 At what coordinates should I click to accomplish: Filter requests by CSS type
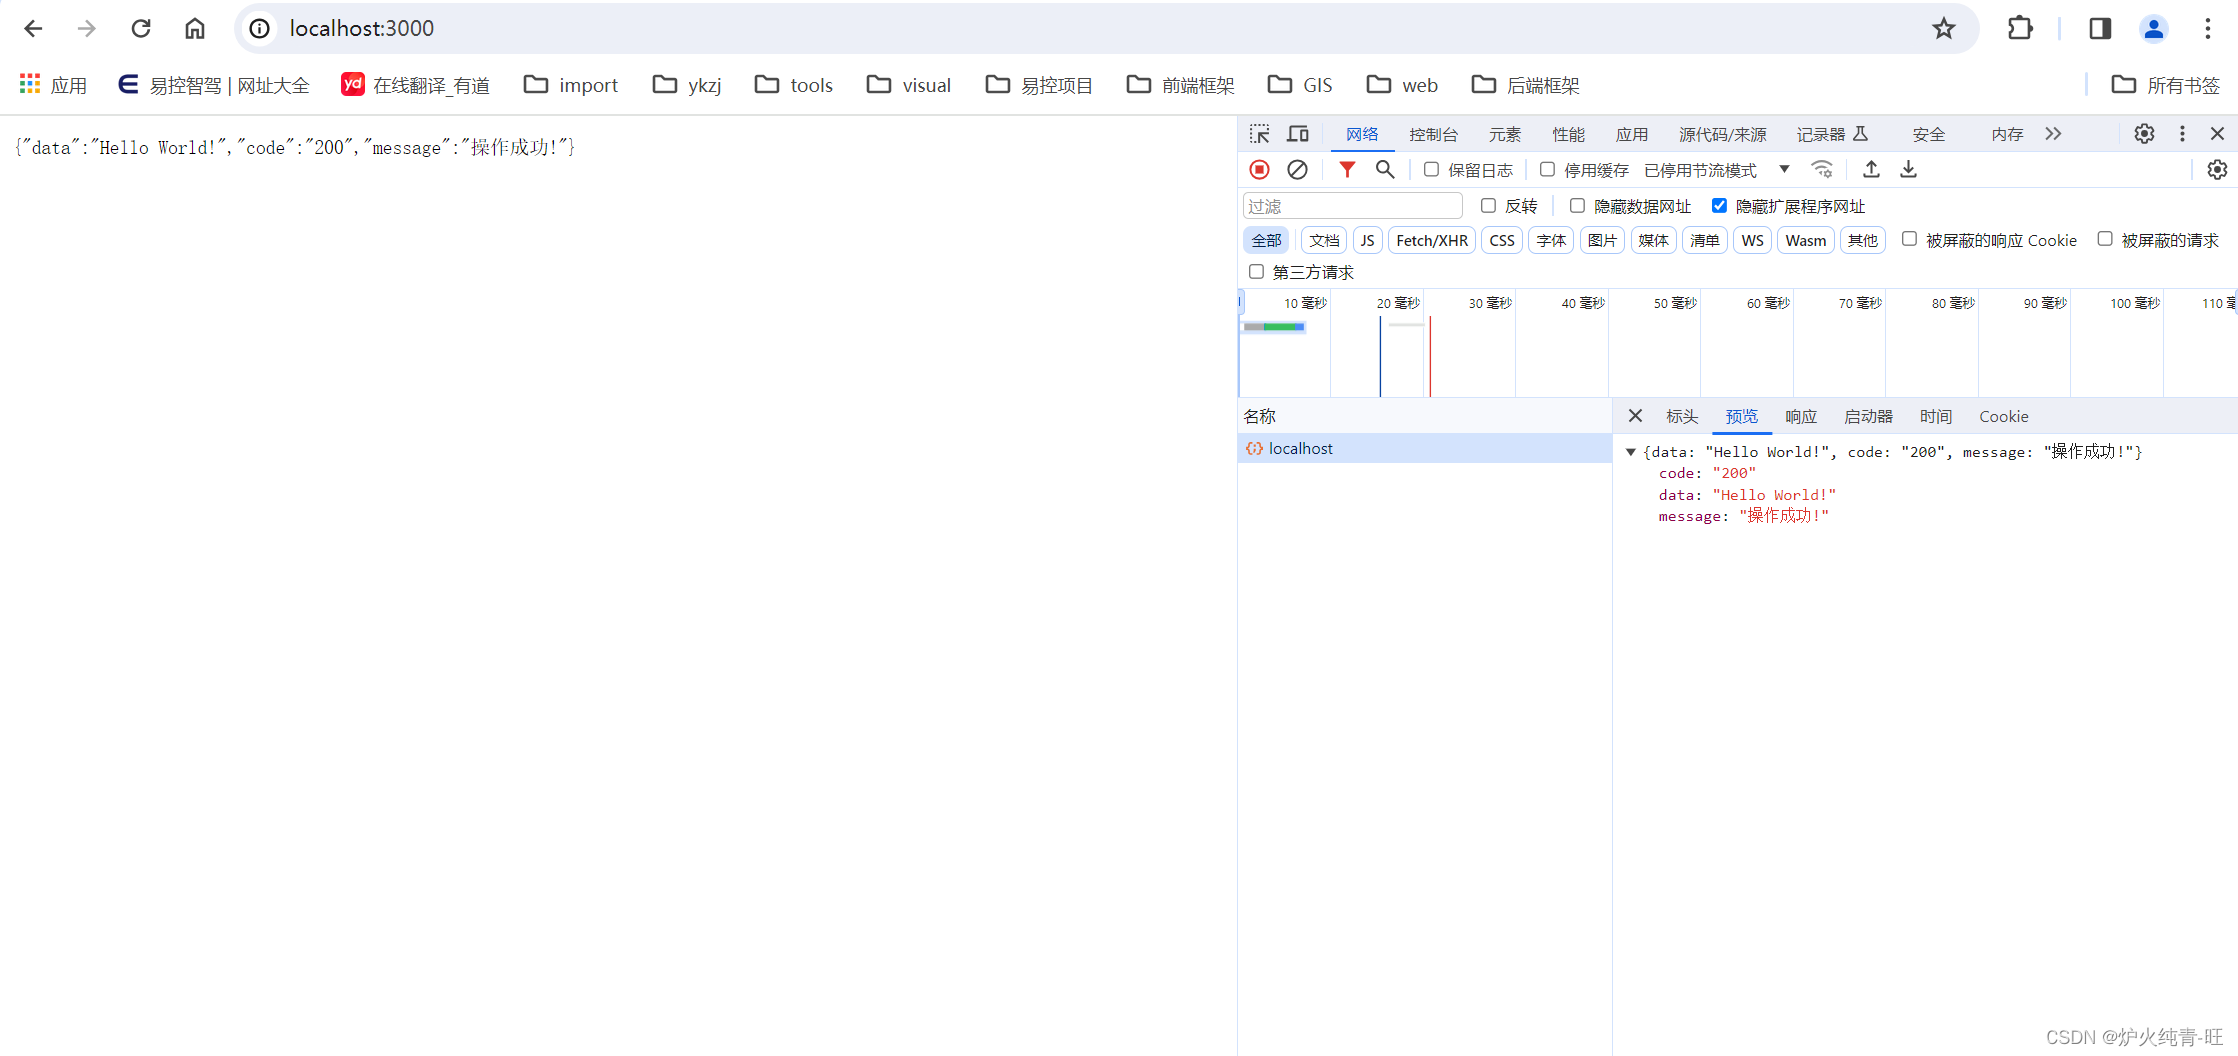click(x=1502, y=240)
